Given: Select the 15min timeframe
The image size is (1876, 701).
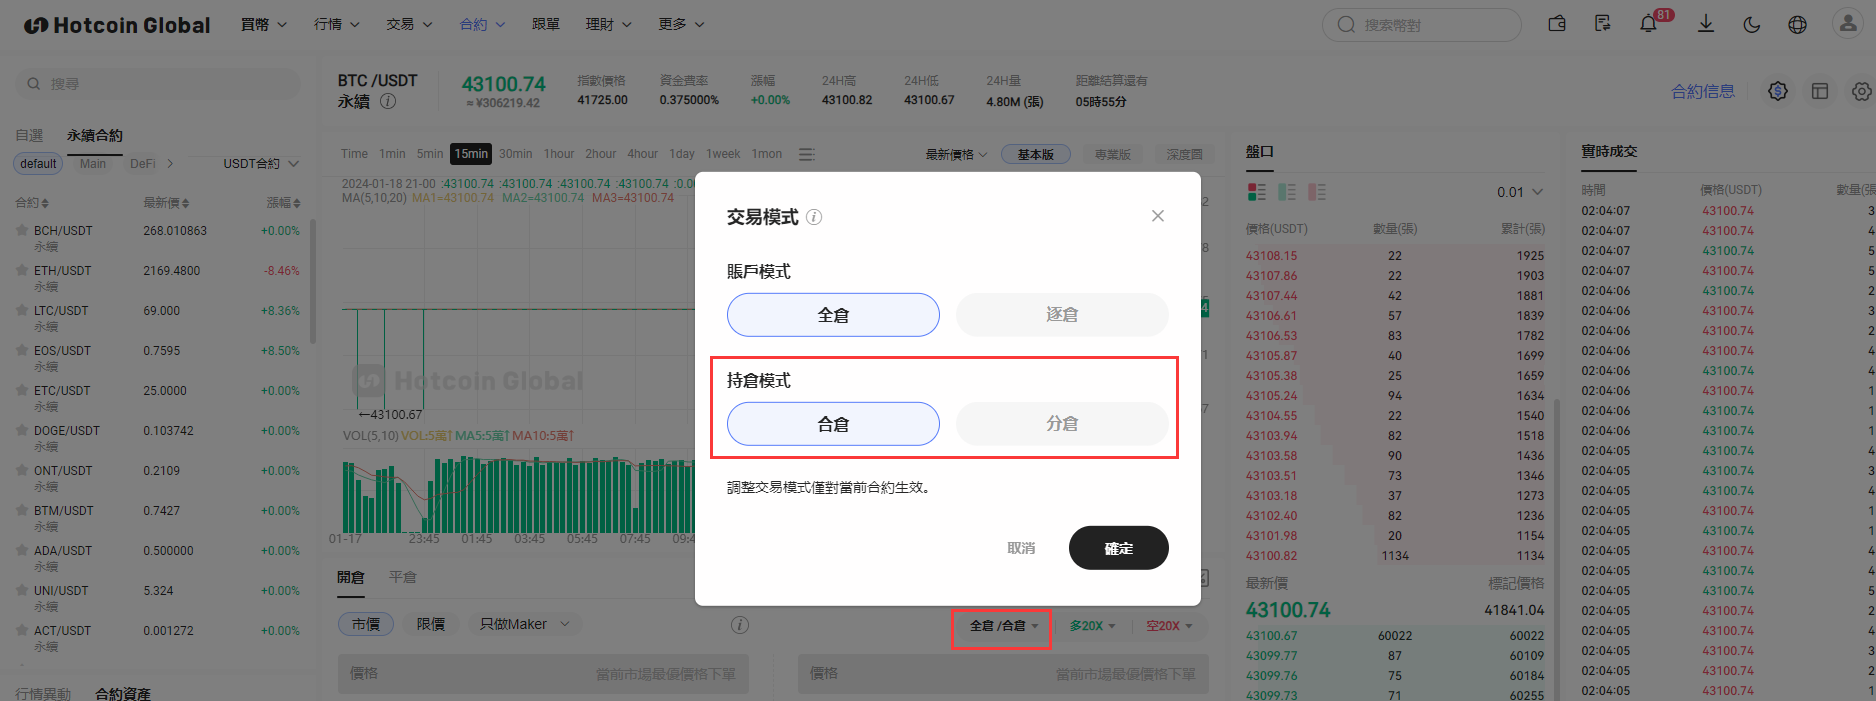Looking at the screenshot, I should (x=471, y=154).
